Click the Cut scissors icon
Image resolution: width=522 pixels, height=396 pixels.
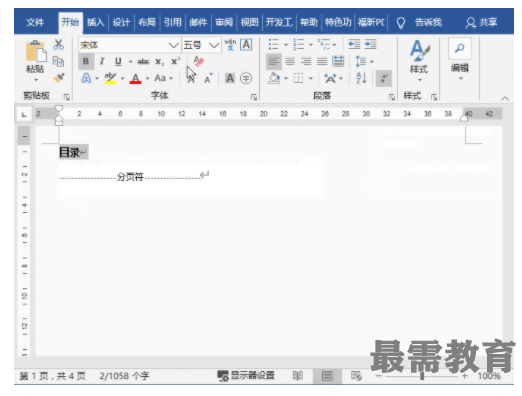coord(58,44)
